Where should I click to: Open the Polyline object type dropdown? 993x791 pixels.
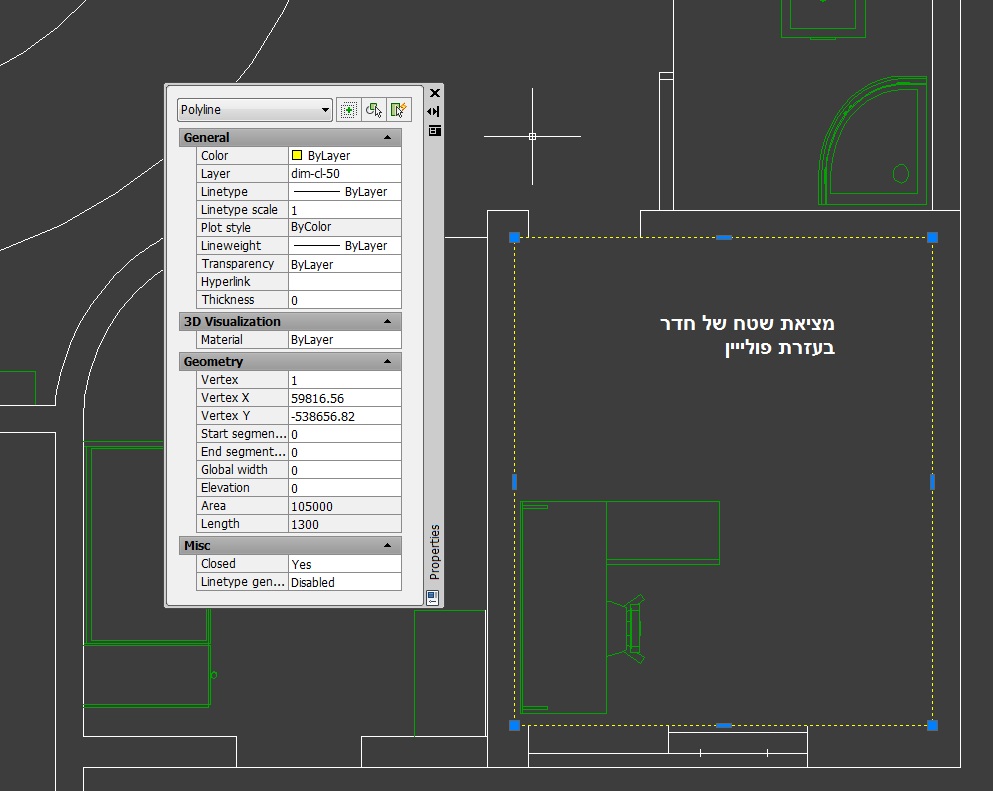tap(255, 110)
